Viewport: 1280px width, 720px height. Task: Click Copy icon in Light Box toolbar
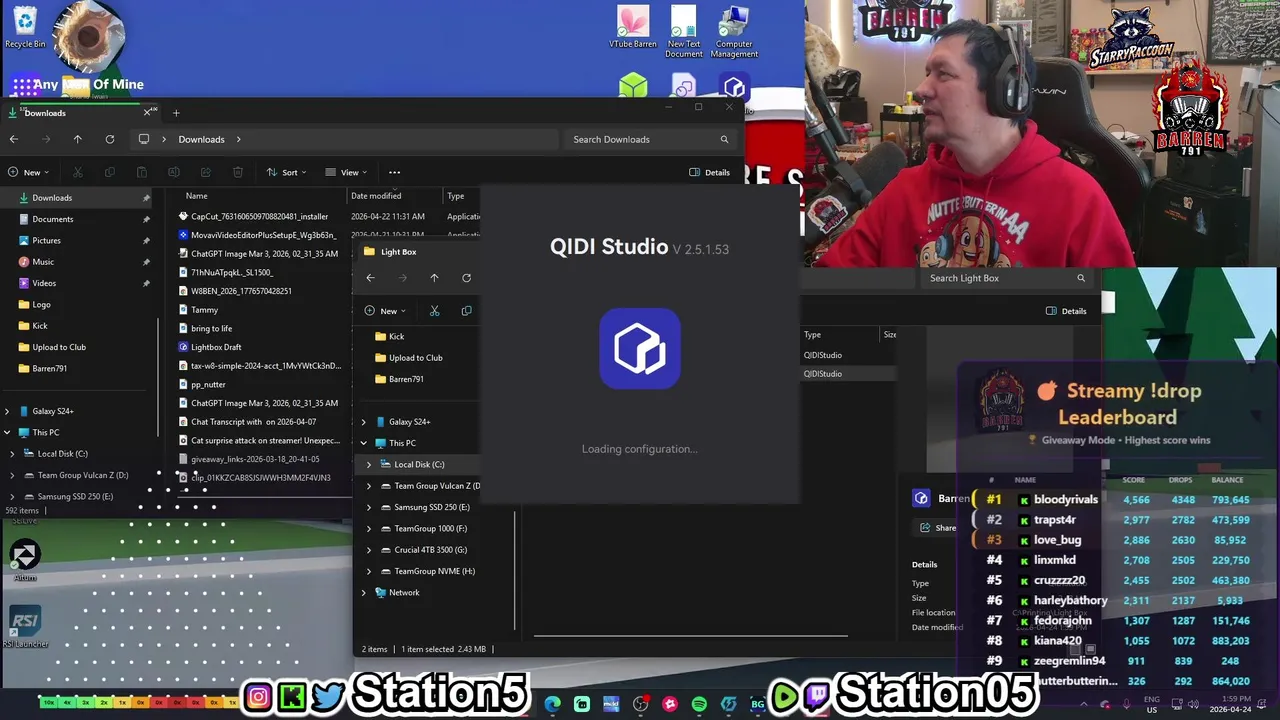pyautogui.click(x=466, y=311)
